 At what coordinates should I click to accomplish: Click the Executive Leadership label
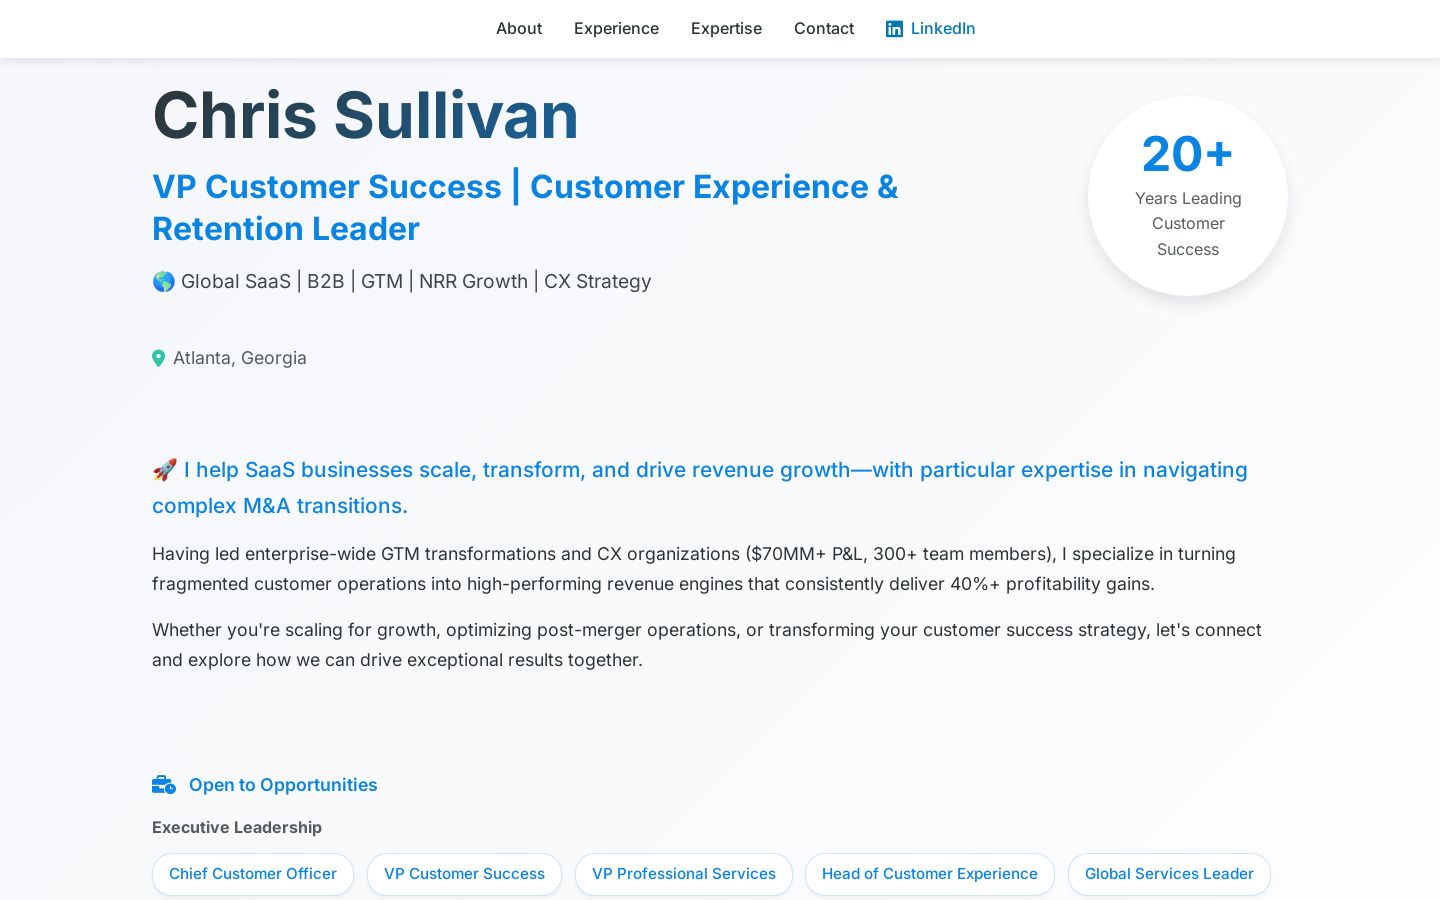[237, 827]
